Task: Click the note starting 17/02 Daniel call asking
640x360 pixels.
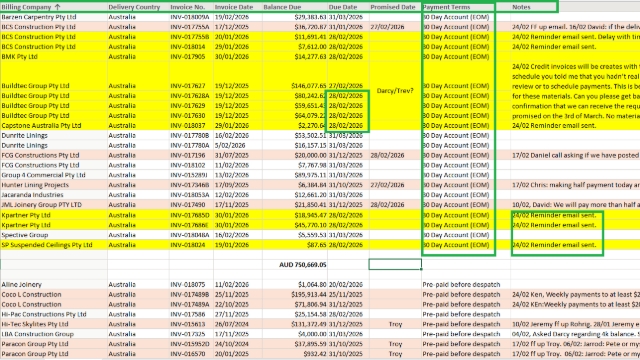Action: pyautogui.click(x=575, y=155)
